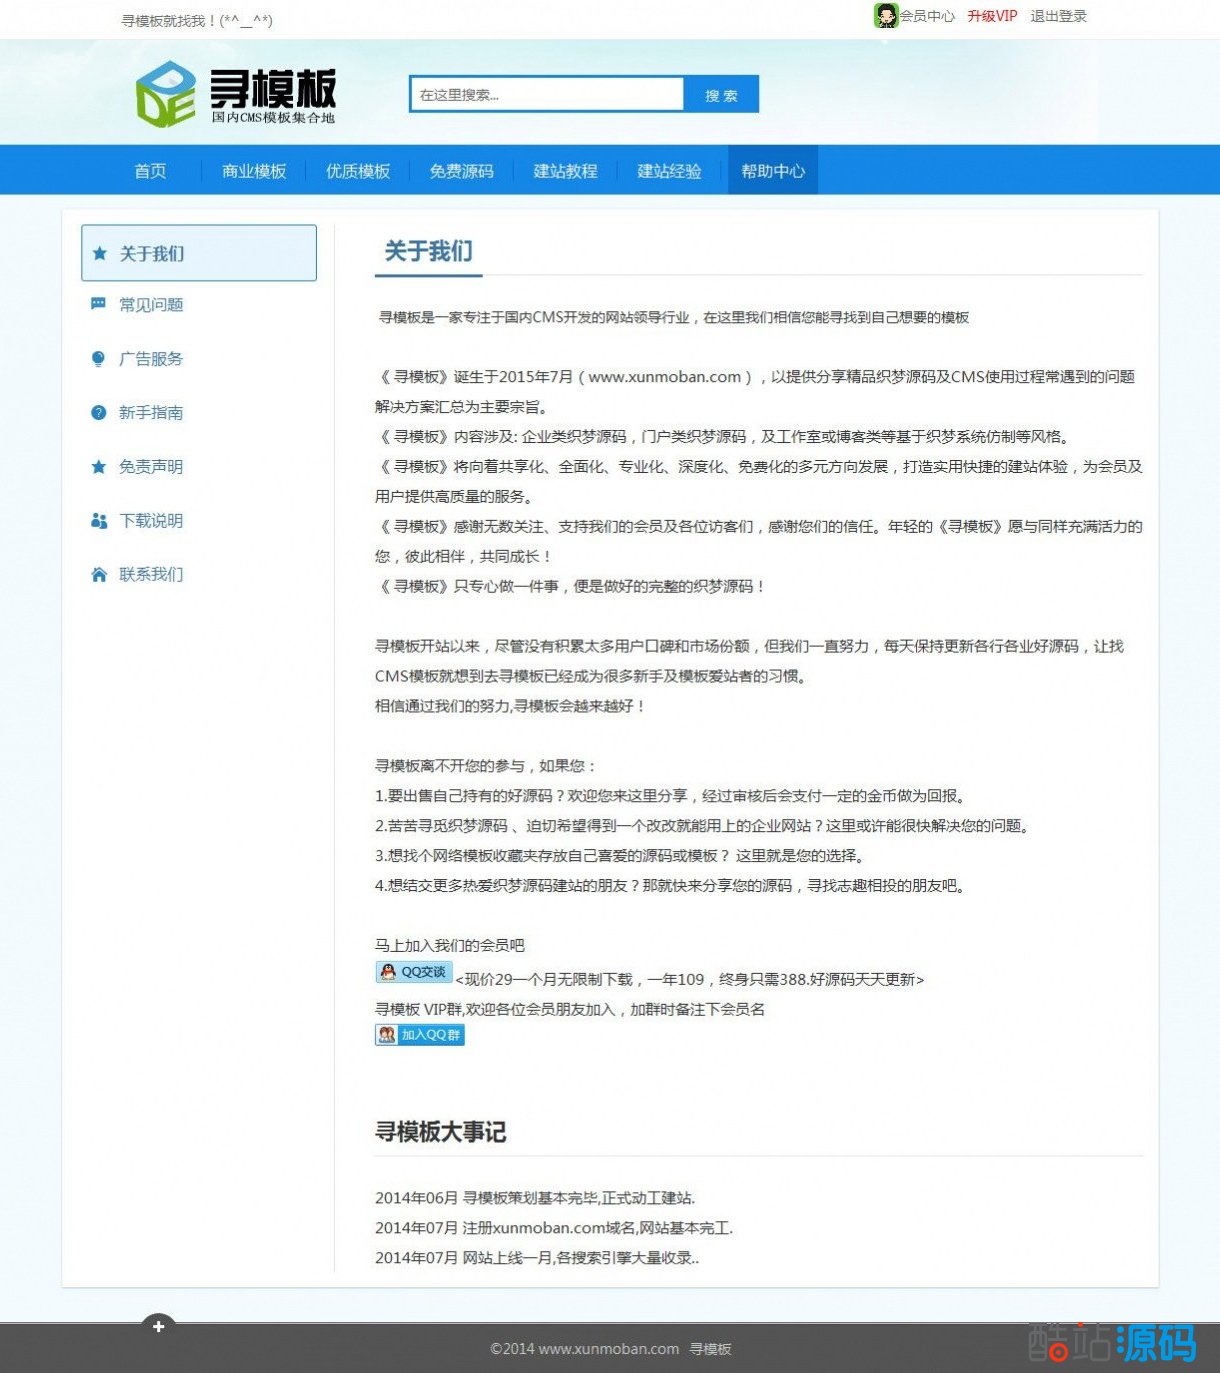Open the 免费源码 navigation item
1220x1373 pixels.
(461, 171)
